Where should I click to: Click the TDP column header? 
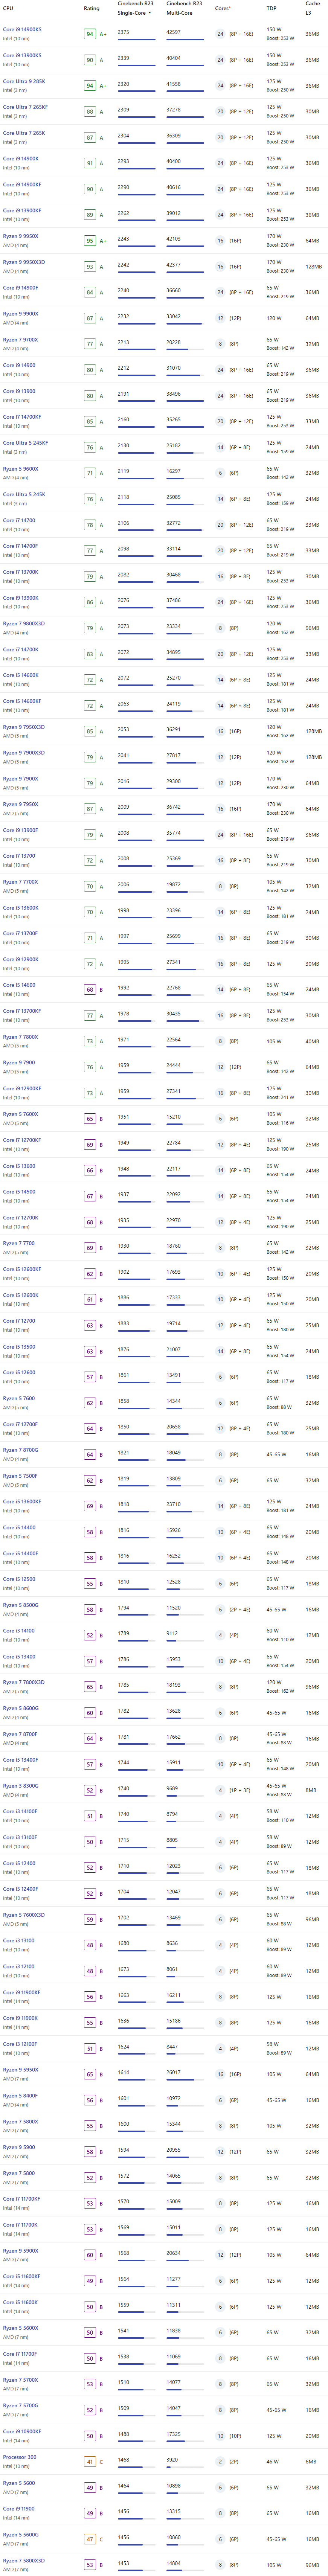[271, 8]
